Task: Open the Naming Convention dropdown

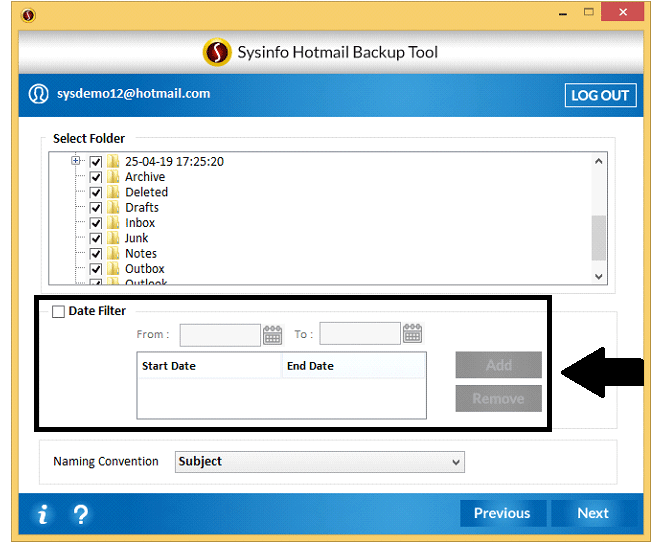Action: [x=320, y=462]
